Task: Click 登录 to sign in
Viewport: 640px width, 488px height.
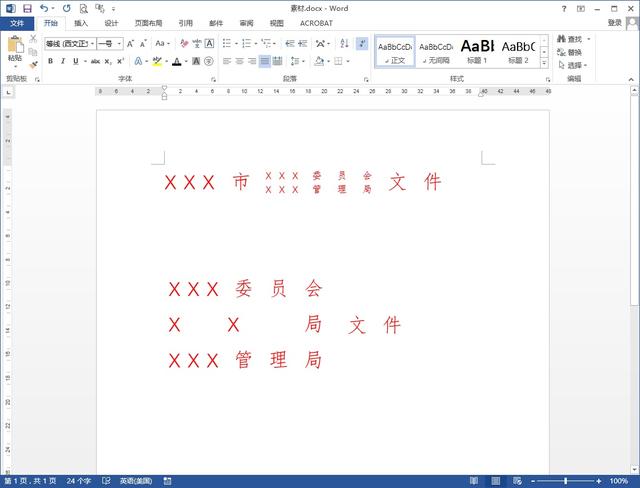Action: (615, 22)
